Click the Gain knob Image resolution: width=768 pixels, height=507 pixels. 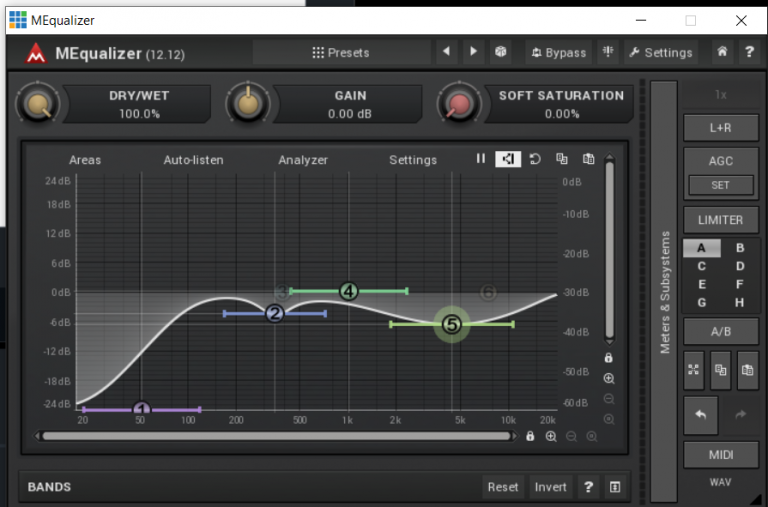pyautogui.click(x=248, y=104)
